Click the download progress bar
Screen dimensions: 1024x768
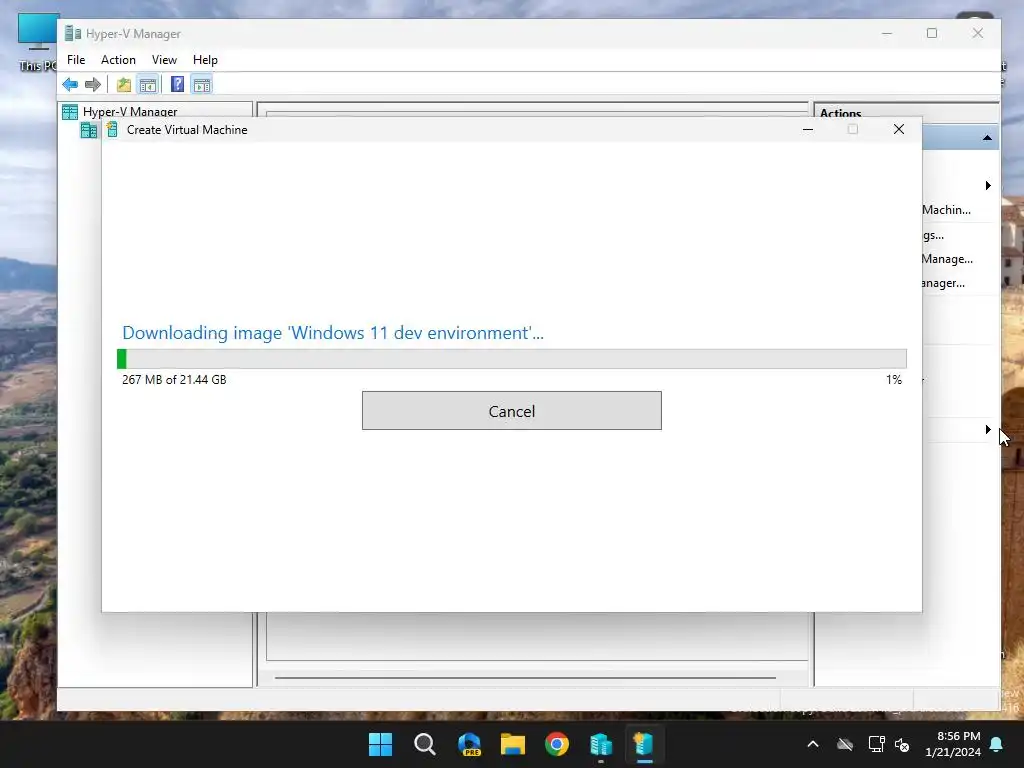511,359
